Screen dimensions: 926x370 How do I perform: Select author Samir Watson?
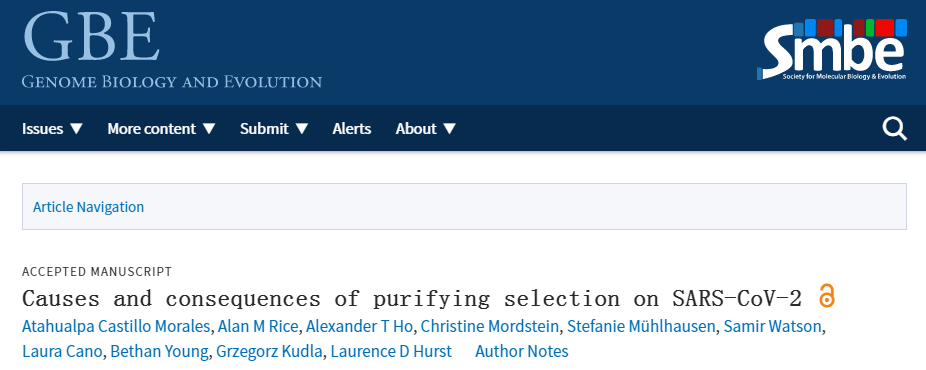[772, 326]
